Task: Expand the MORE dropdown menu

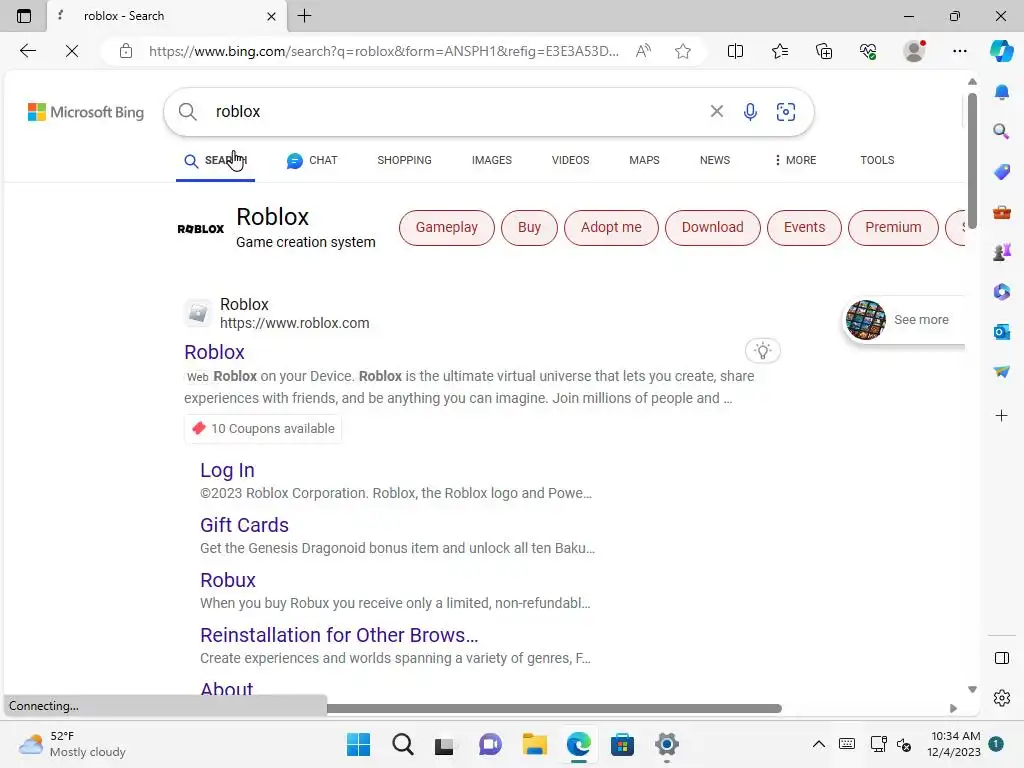Action: coord(795,160)
